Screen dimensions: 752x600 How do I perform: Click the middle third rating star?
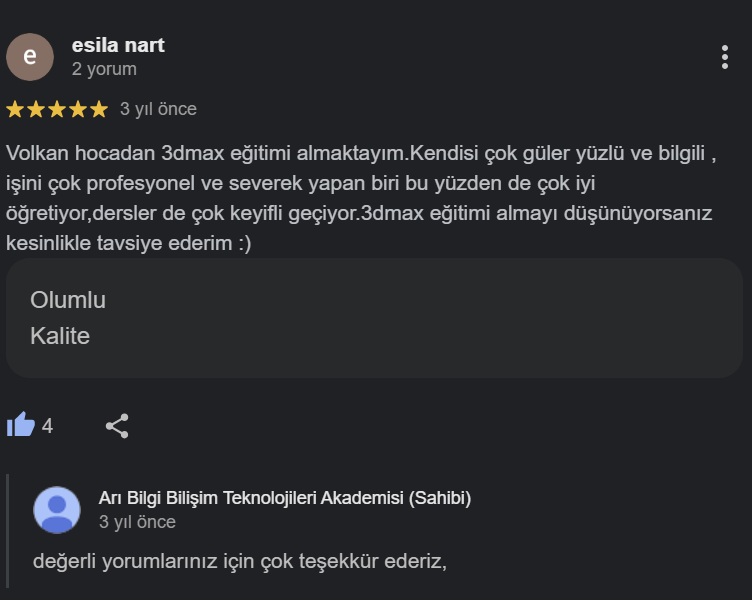click(x=57, y=109)
